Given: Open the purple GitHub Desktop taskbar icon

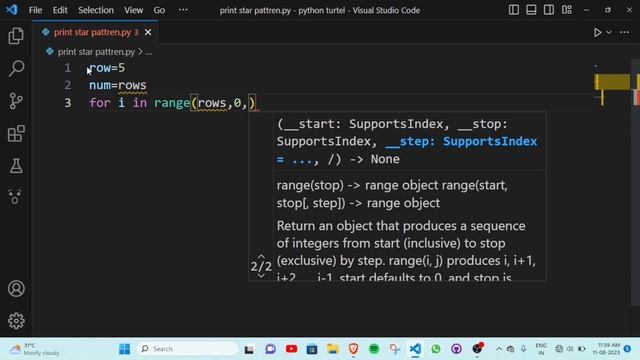Looking at the screenshot, I should point(456,349).
